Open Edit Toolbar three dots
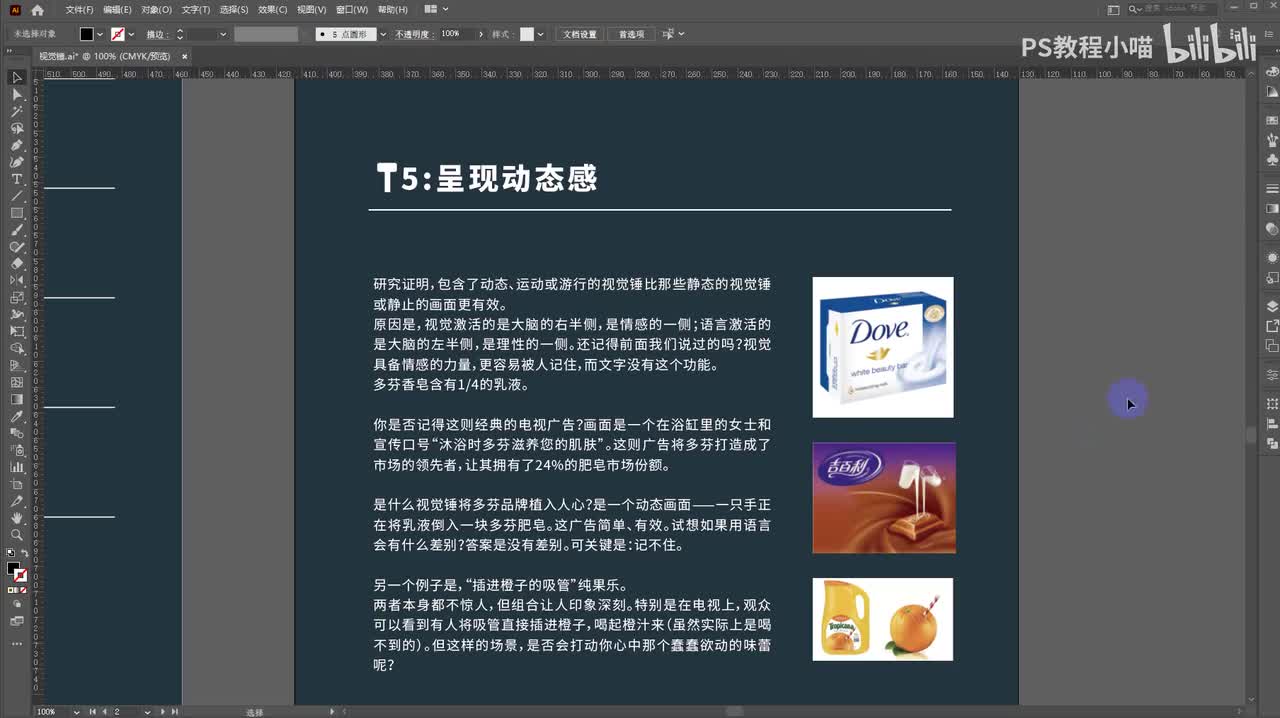Viewport: 1280px width, 718px height. coord(17,644)
